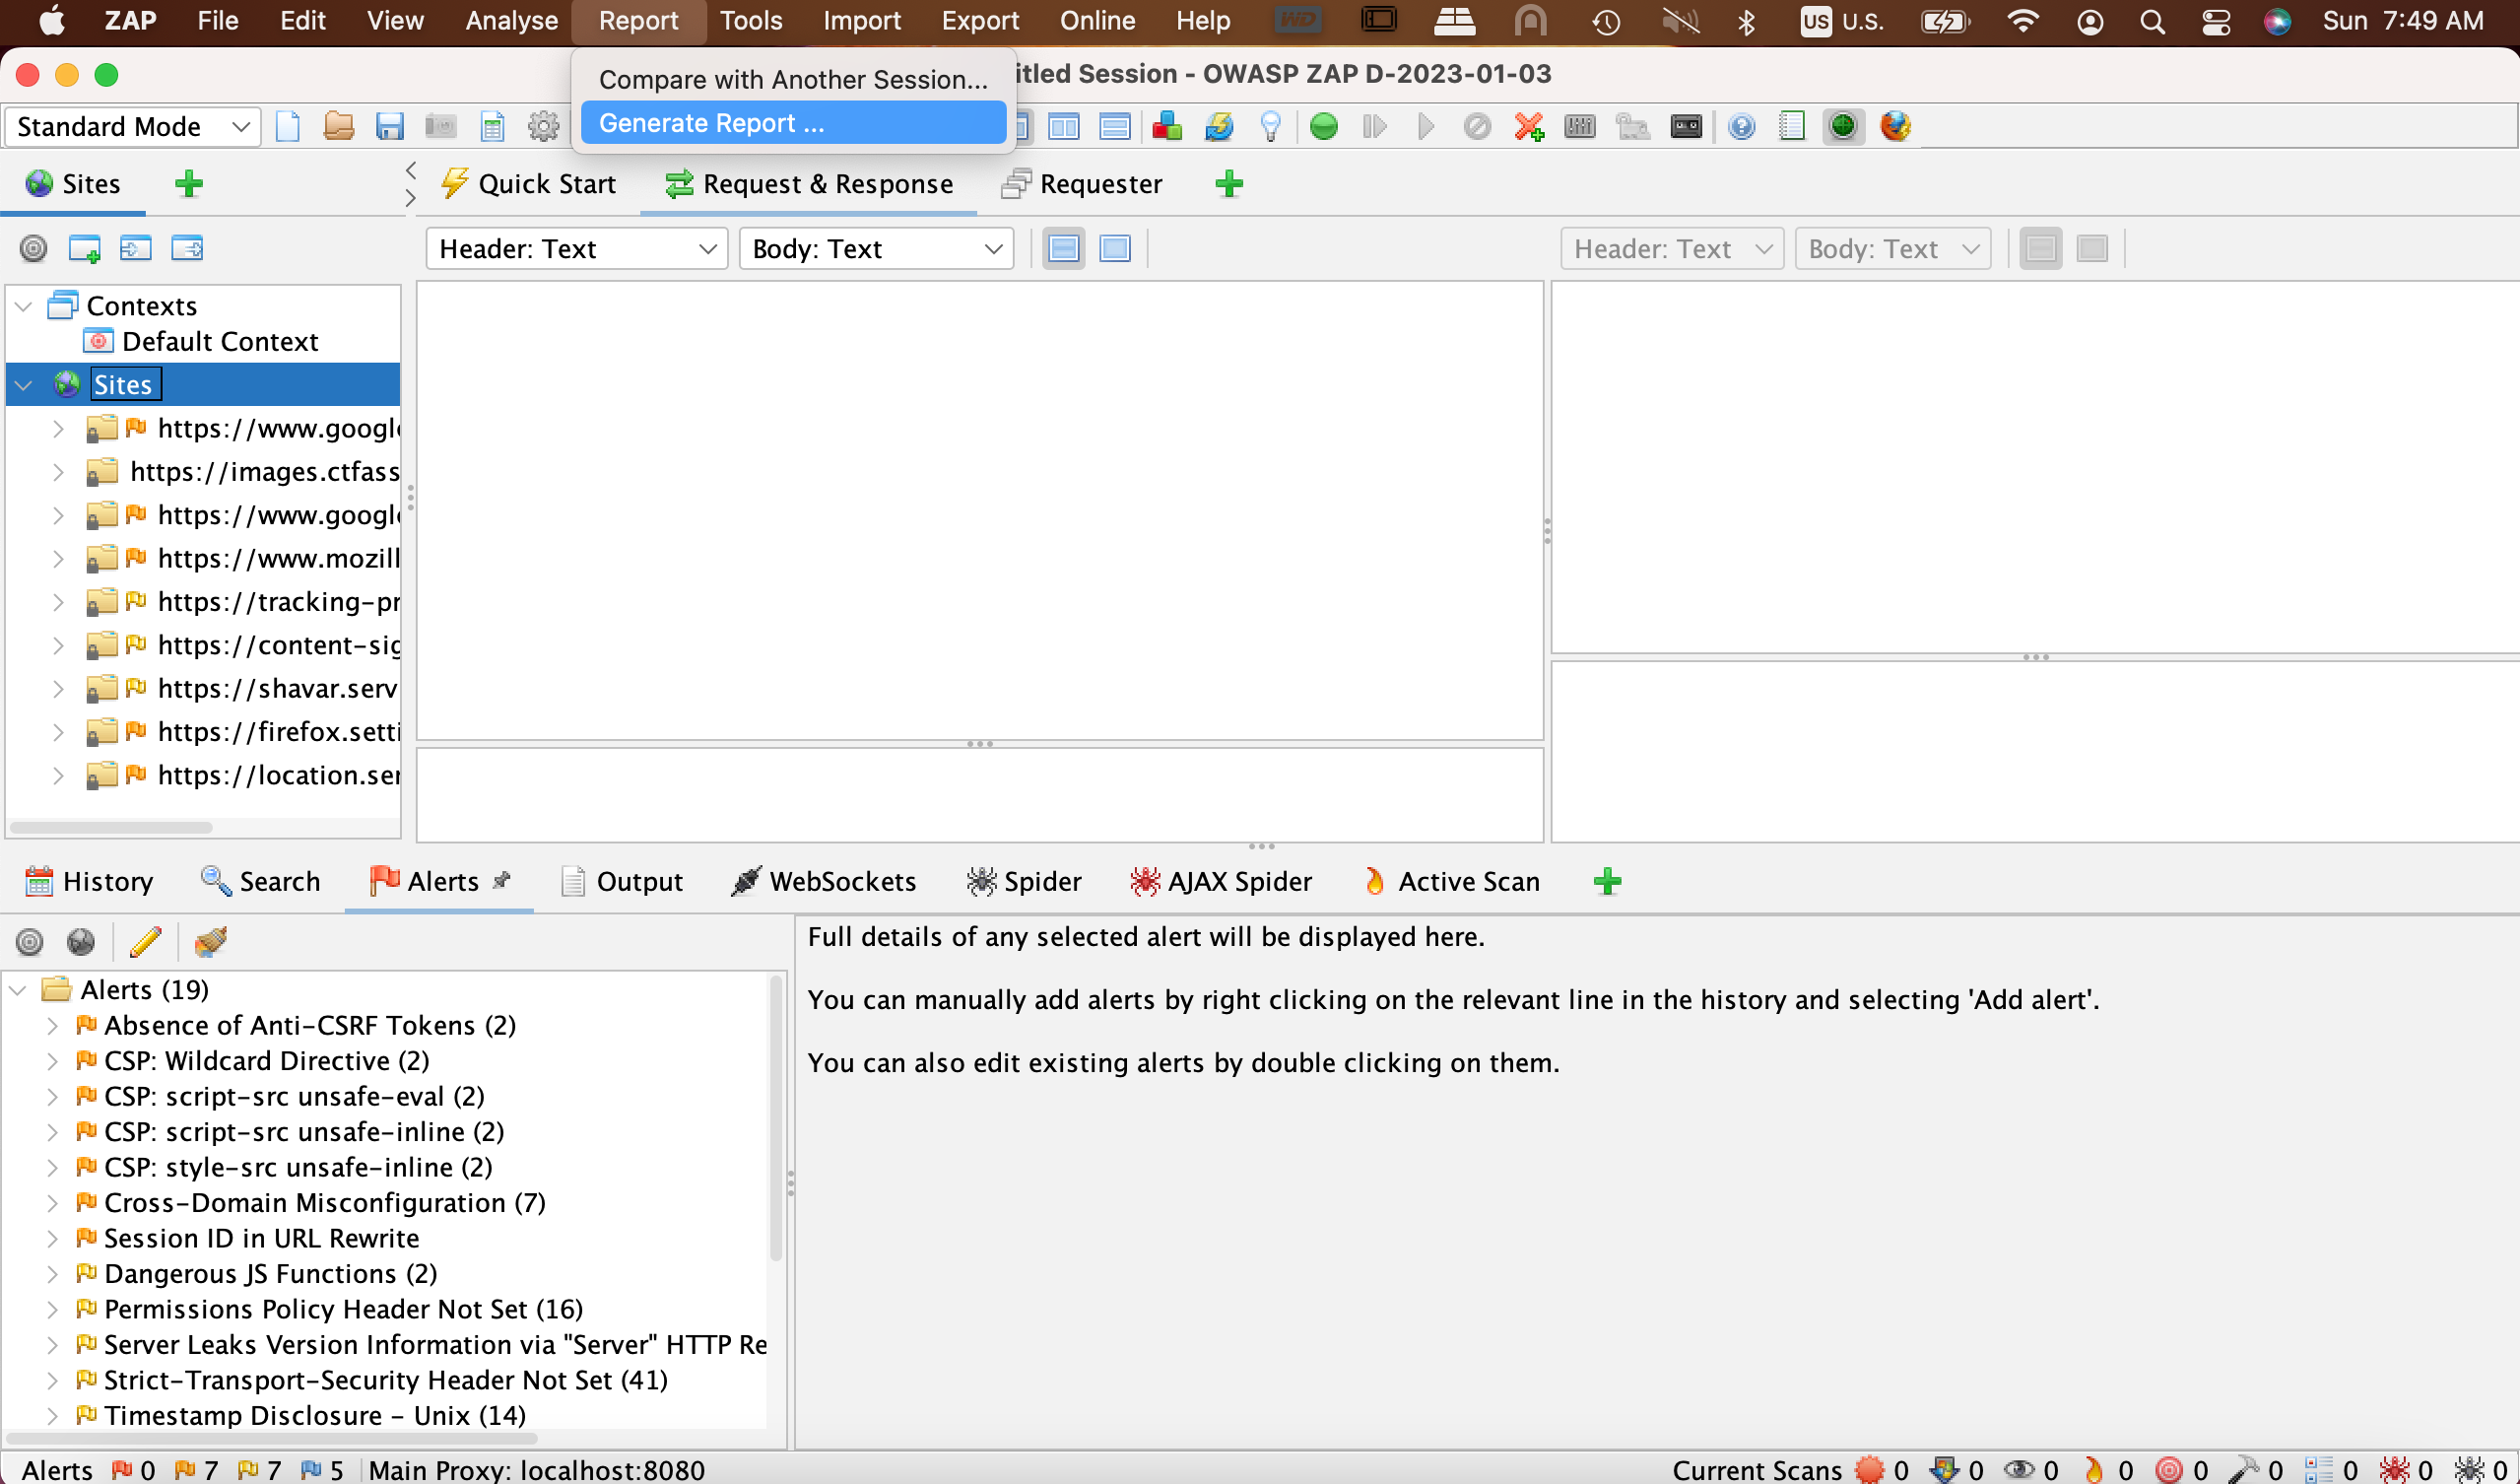Click Compare with Another Session menu entry
Screen dimensions: 2520x1484
791,79
